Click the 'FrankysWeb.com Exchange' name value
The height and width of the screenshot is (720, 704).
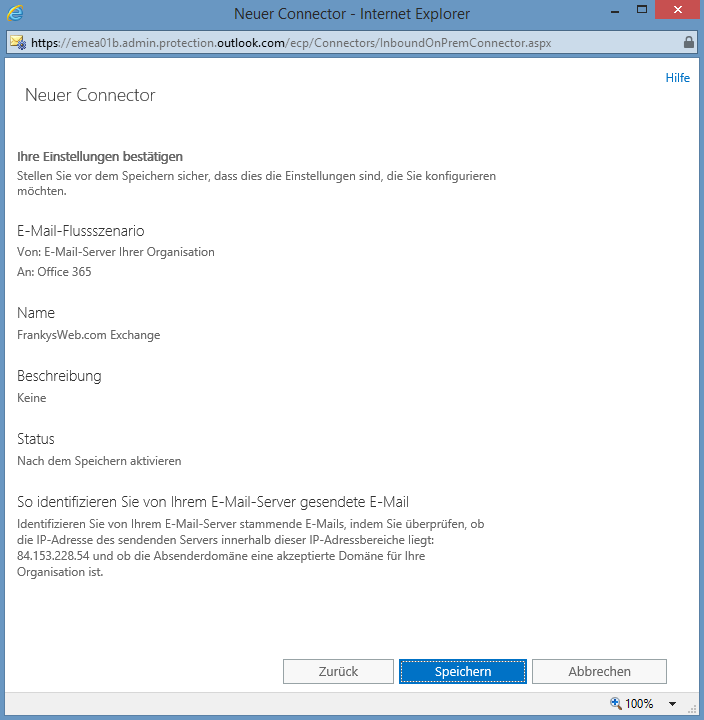tap(89, 335)
